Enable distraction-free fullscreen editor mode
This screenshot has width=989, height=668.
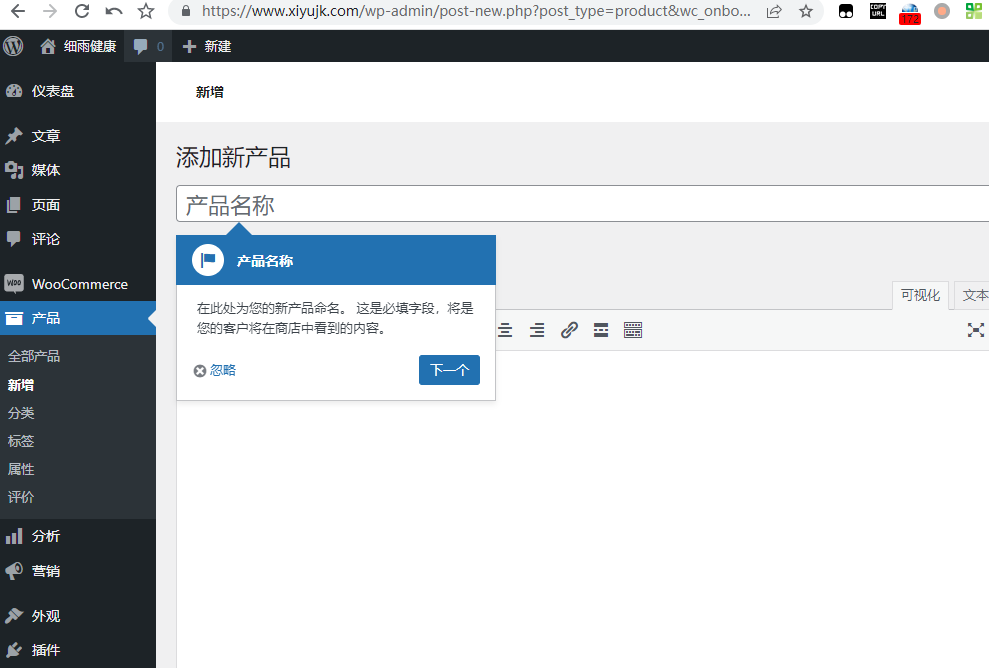975,330
